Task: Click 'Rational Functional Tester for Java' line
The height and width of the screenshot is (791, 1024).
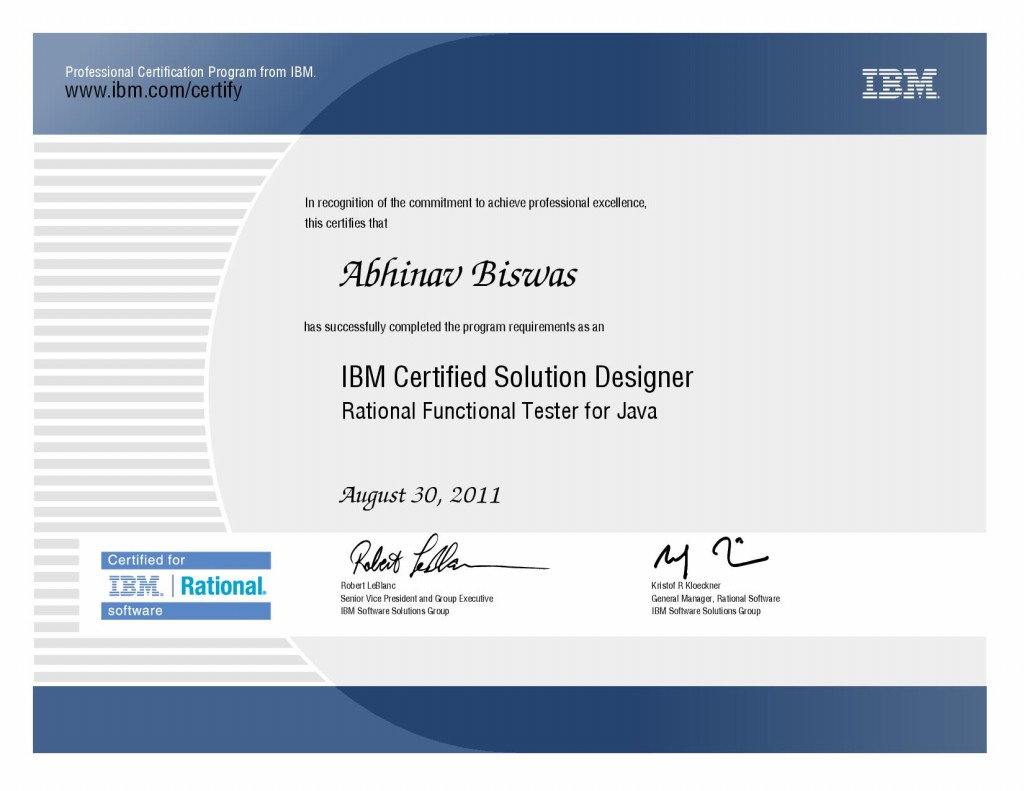Action: point(499,412)
